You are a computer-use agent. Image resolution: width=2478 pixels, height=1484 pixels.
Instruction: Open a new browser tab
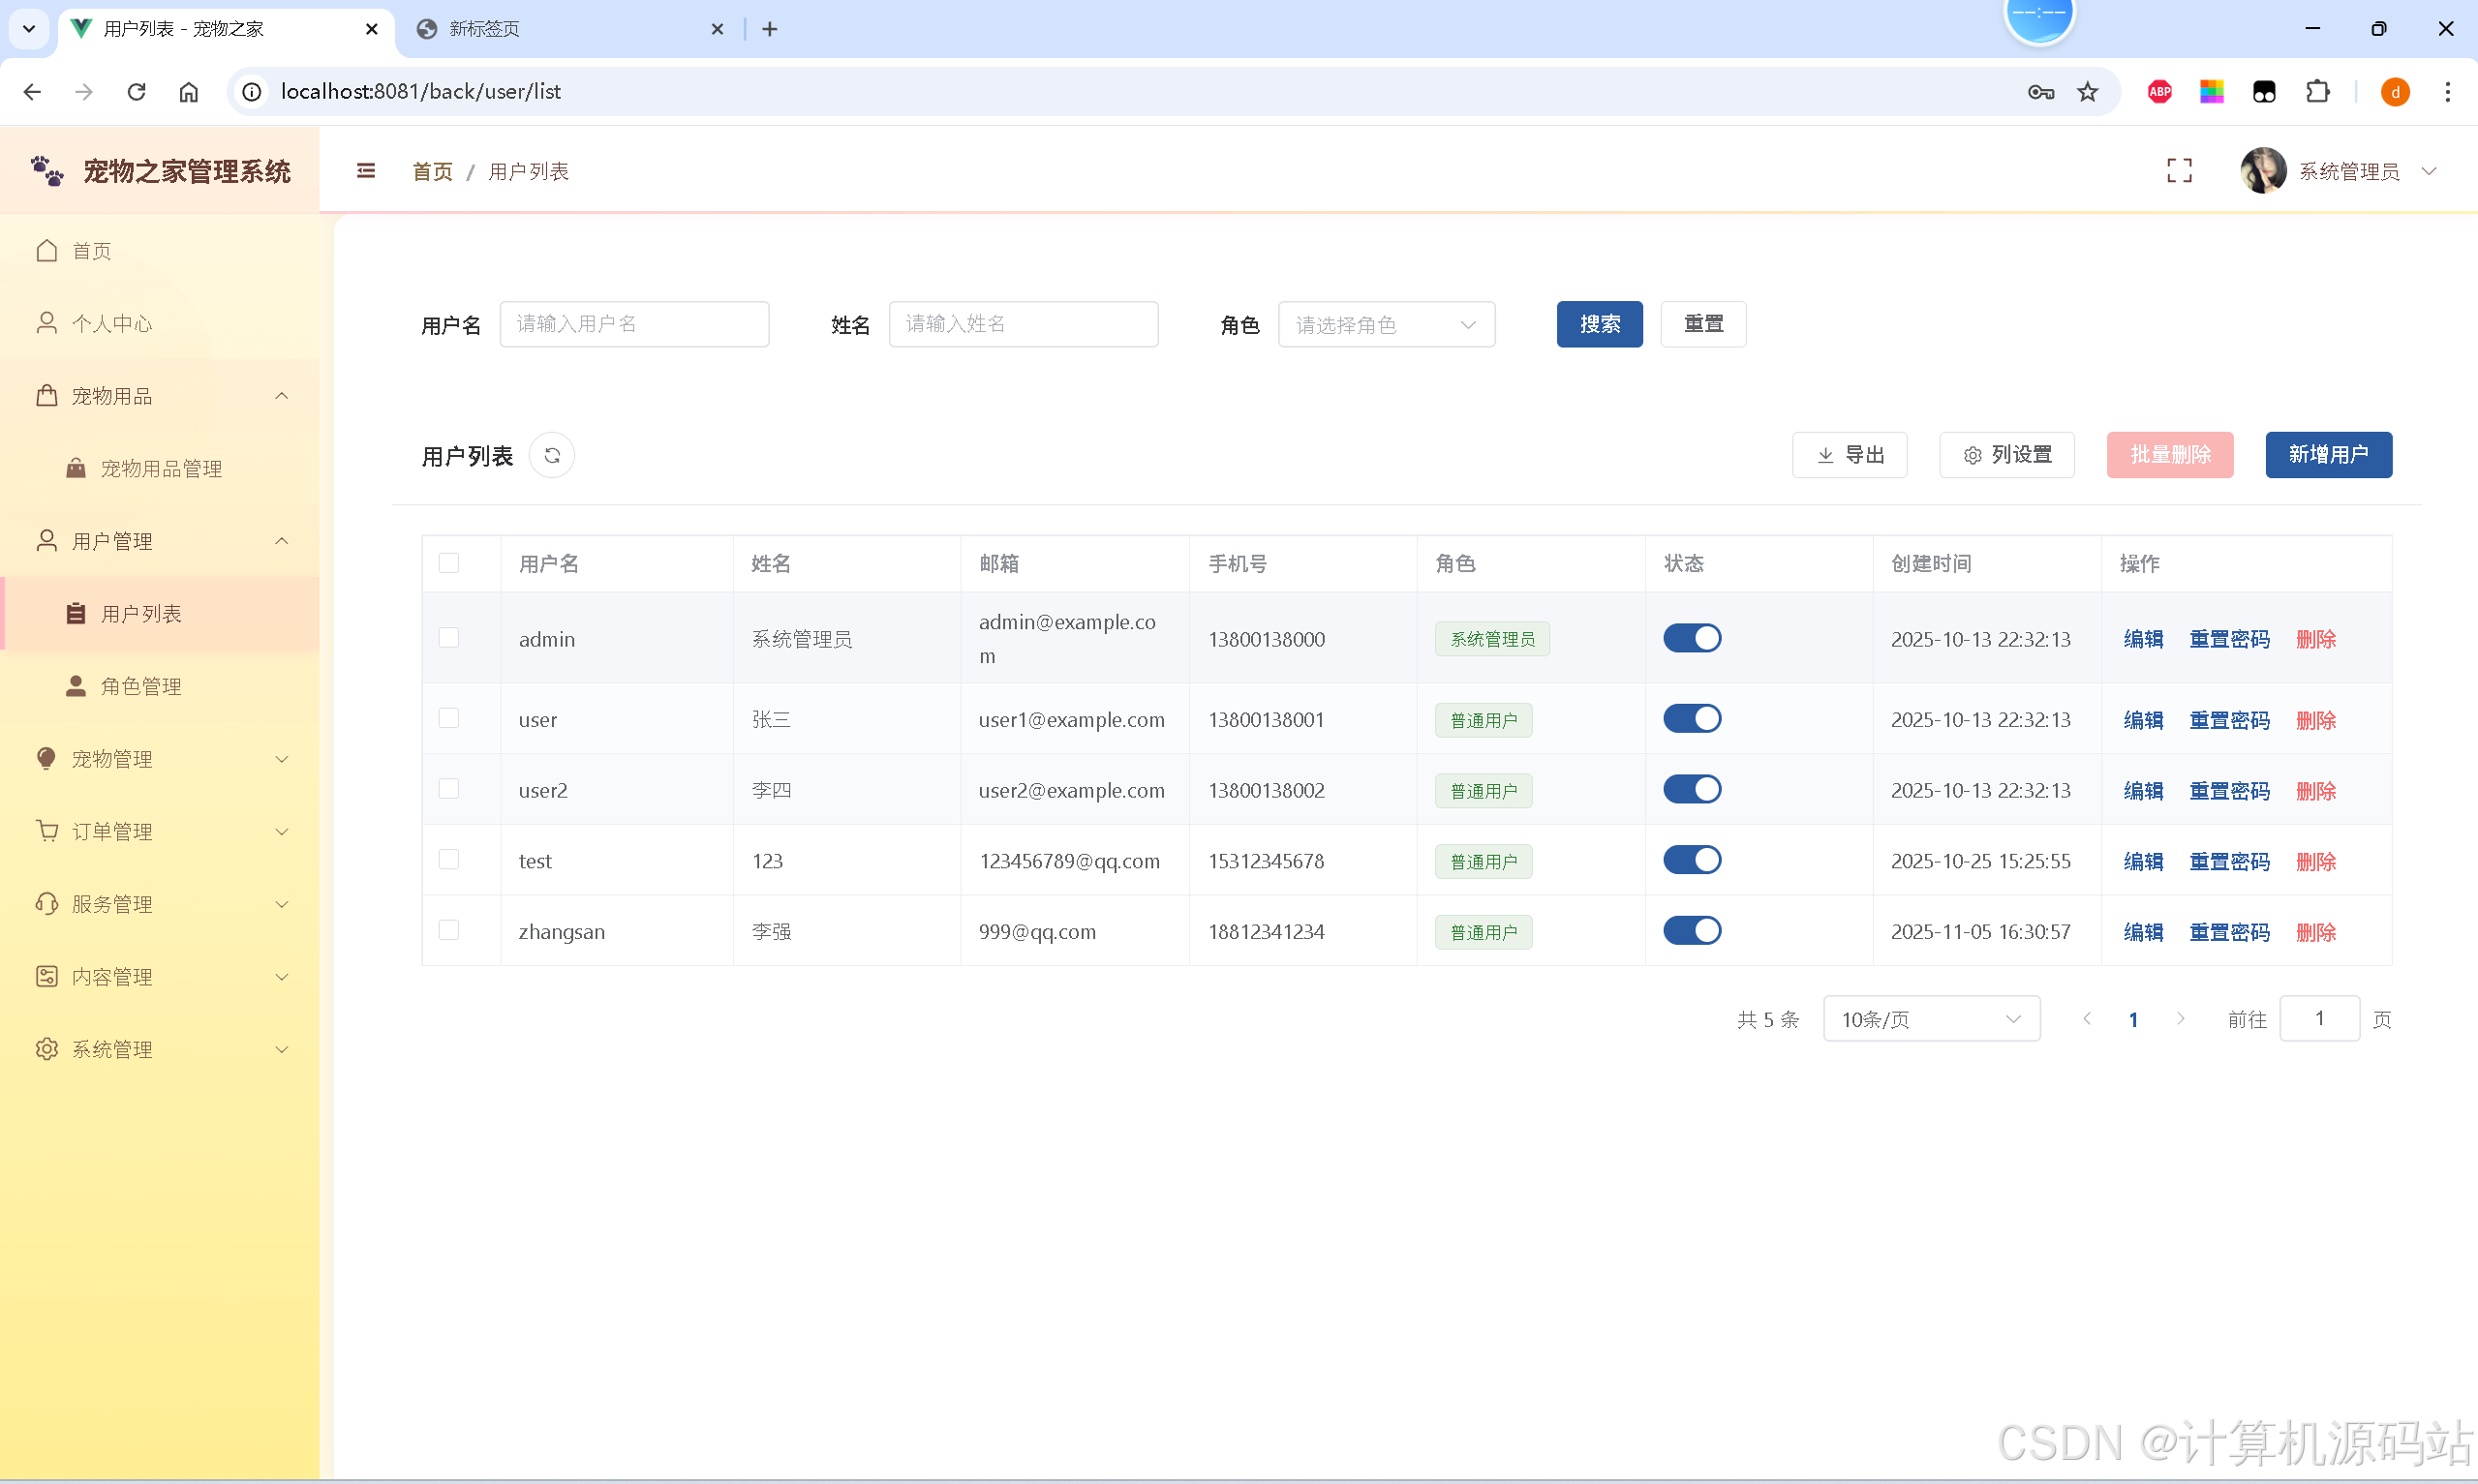tap(769, 29)
